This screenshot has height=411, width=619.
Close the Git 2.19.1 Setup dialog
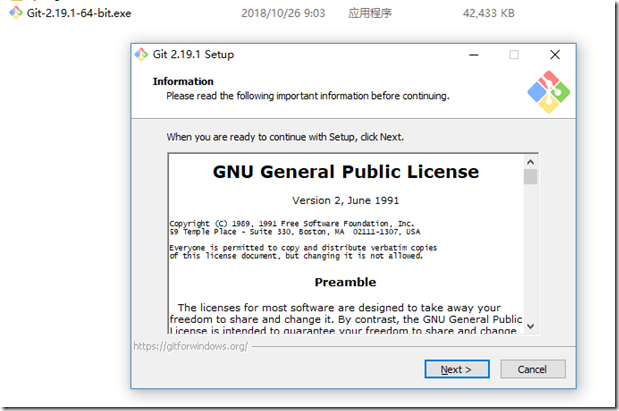click(555, 54)
